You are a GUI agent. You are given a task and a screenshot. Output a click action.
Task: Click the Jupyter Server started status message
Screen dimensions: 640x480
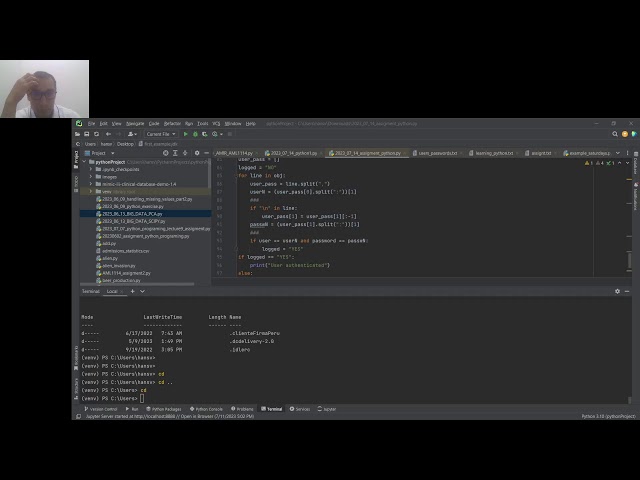(170, 416)
